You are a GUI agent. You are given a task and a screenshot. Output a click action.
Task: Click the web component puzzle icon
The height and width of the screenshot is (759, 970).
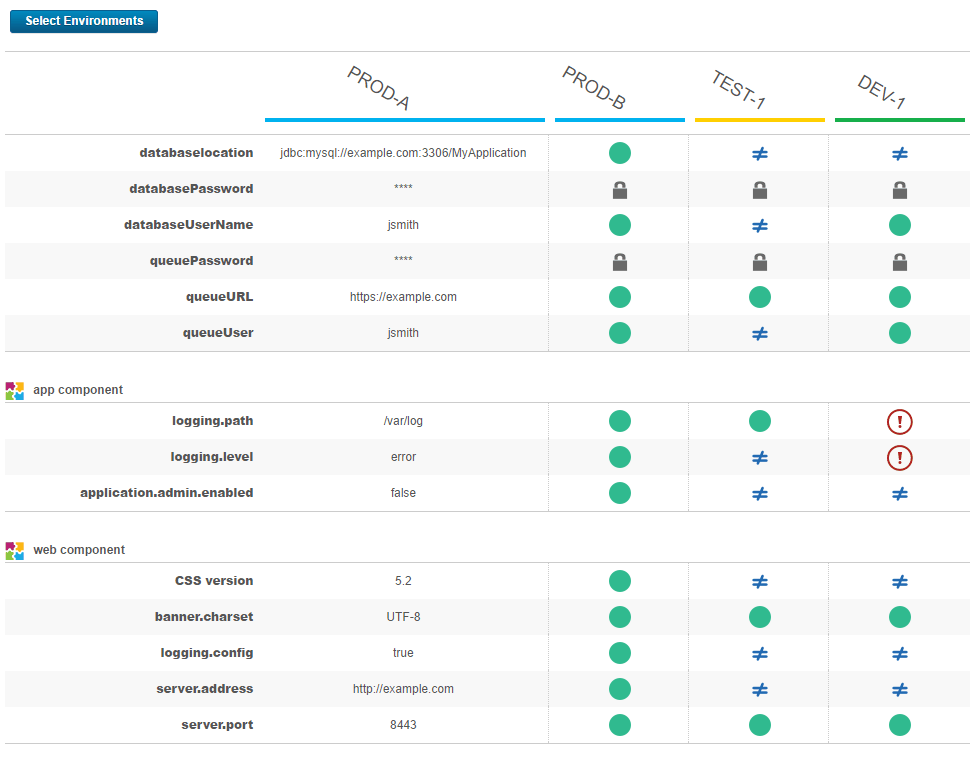tap(14, 549)
